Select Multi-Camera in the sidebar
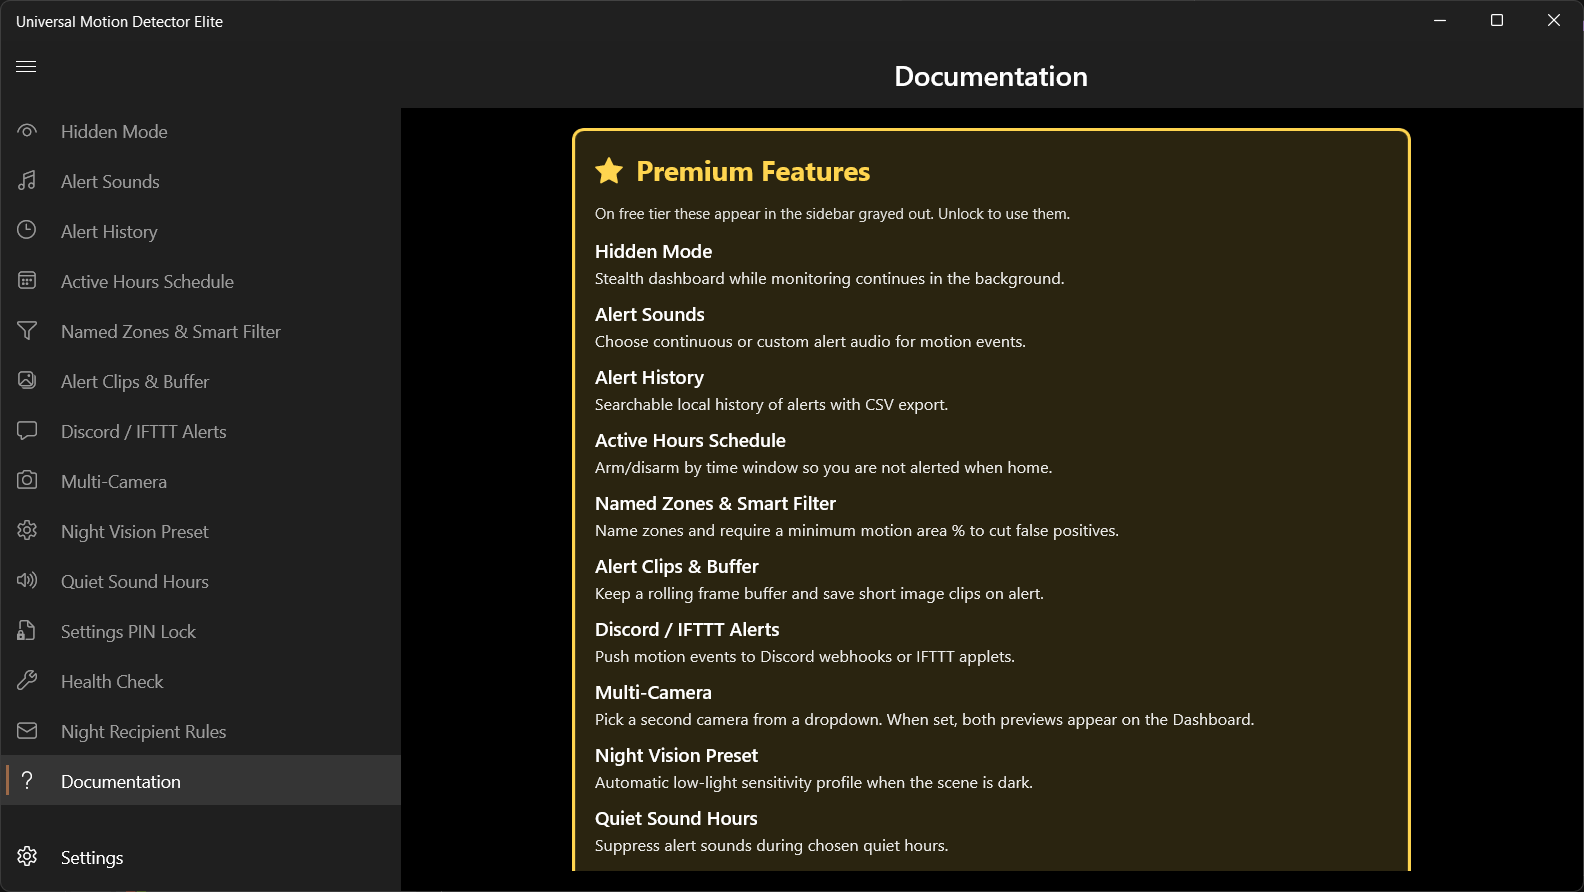1584x892 pixels. click(x=201, y=481)
